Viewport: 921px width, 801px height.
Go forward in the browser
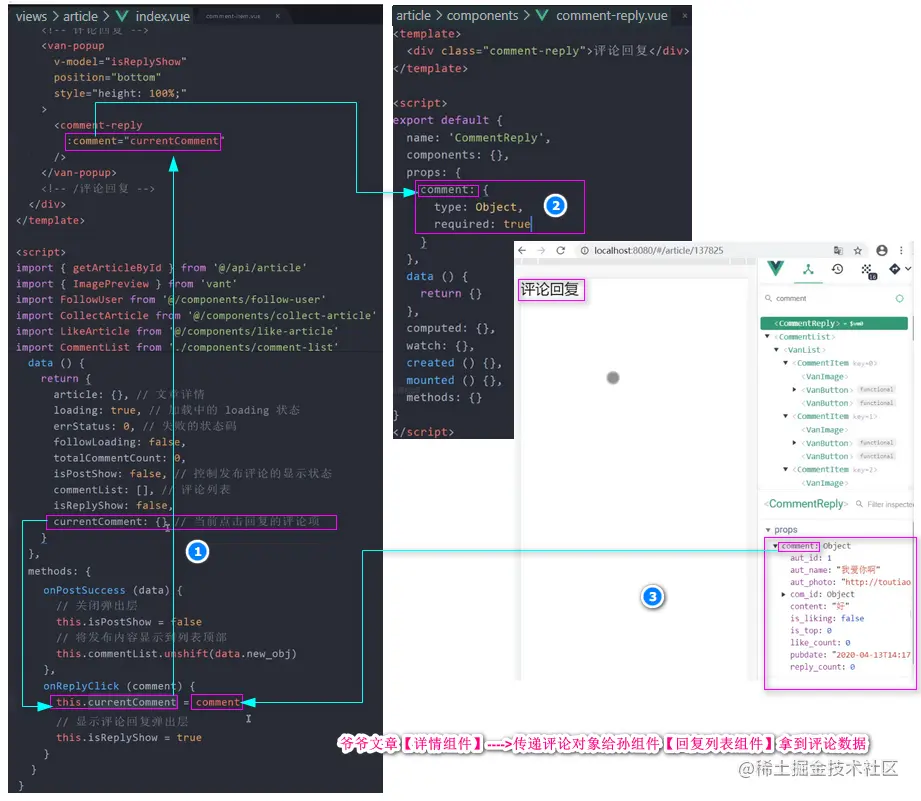pyautogui.click(x=541, y=251)
